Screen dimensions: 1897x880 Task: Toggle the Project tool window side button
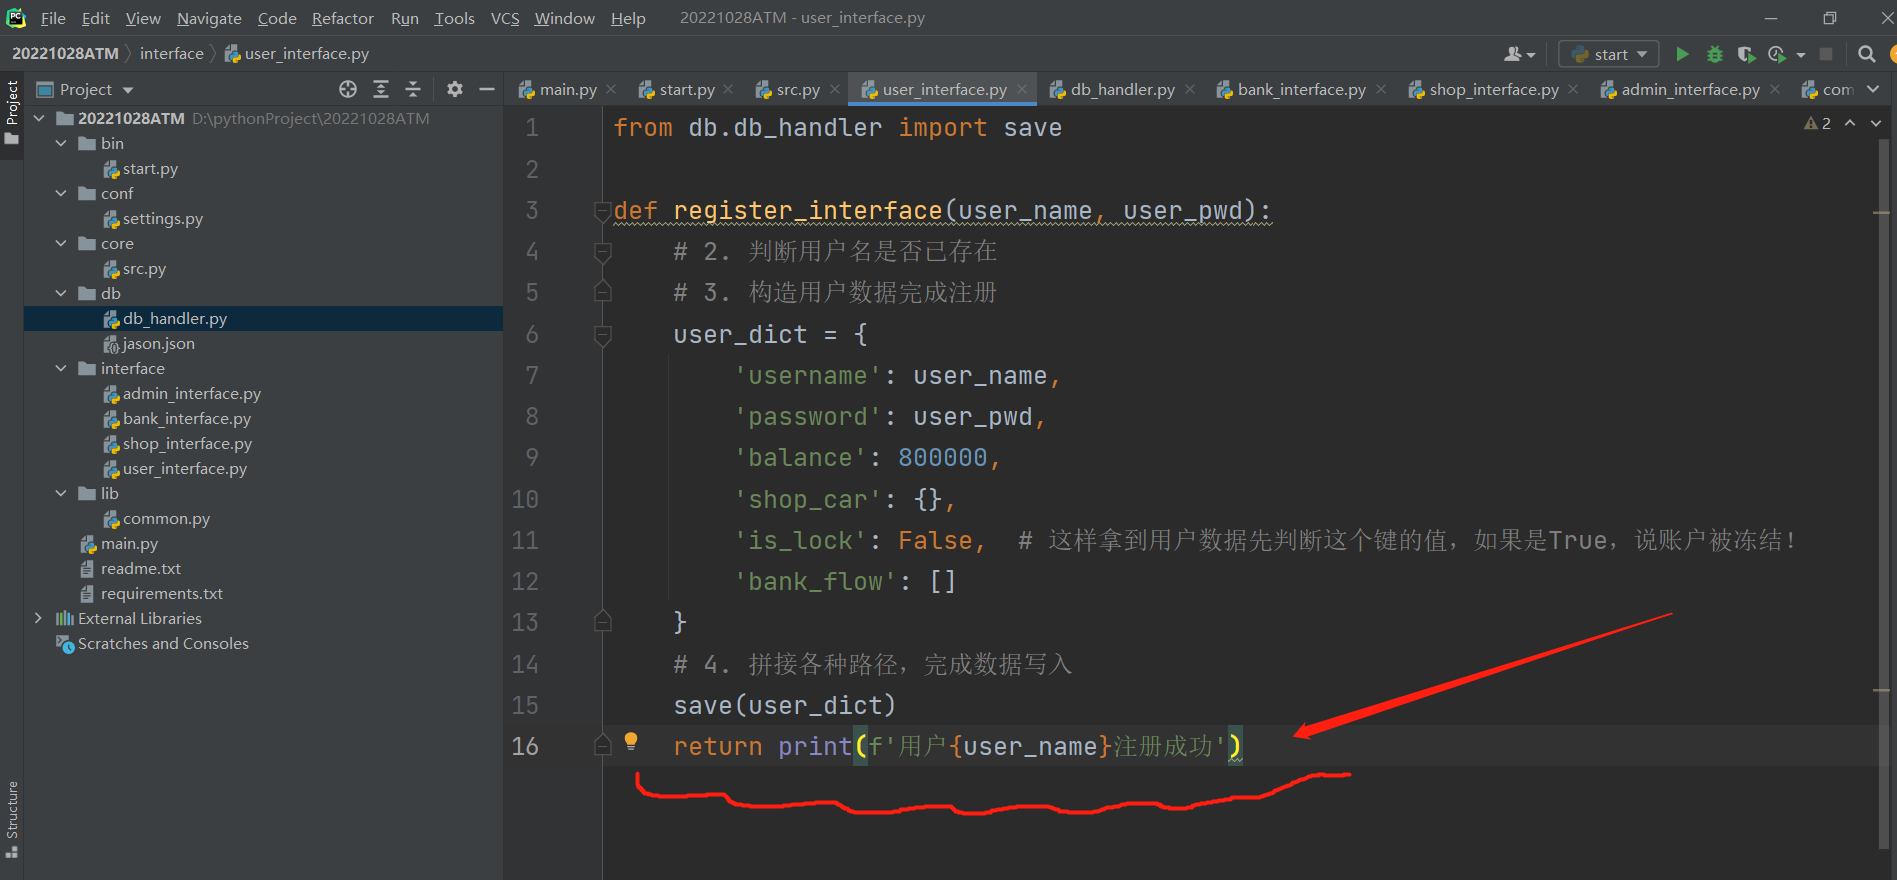point(12,111)
